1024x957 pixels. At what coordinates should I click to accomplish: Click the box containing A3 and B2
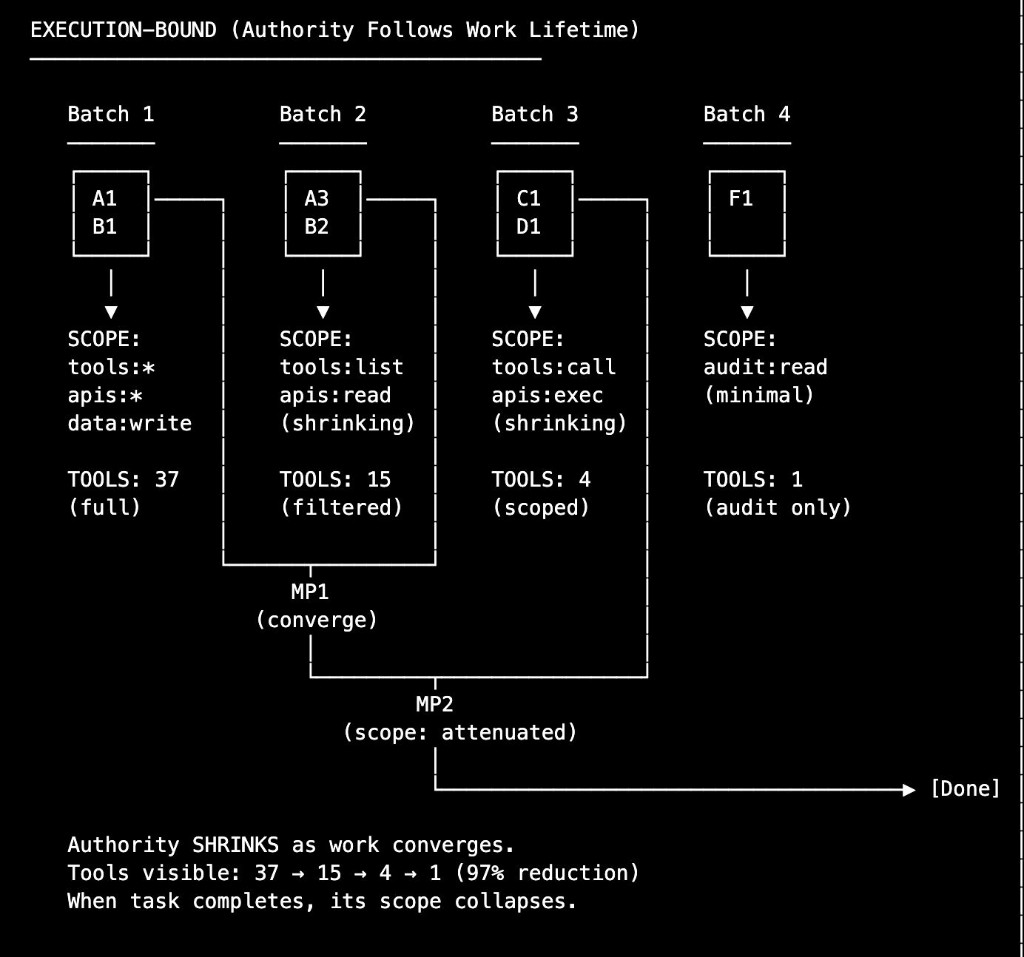pos(323,213)
